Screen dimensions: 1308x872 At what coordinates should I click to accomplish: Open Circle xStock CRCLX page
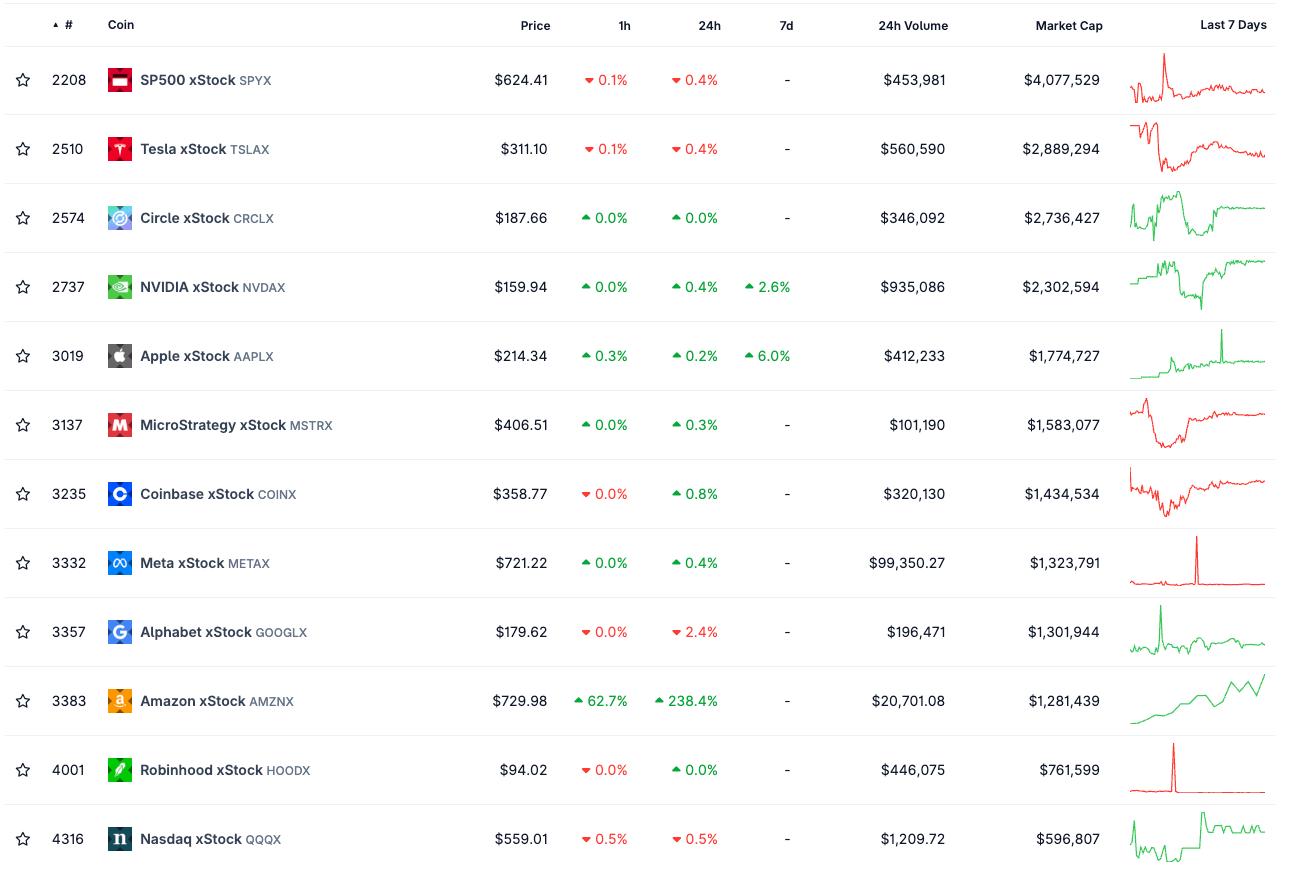point(206,218)
